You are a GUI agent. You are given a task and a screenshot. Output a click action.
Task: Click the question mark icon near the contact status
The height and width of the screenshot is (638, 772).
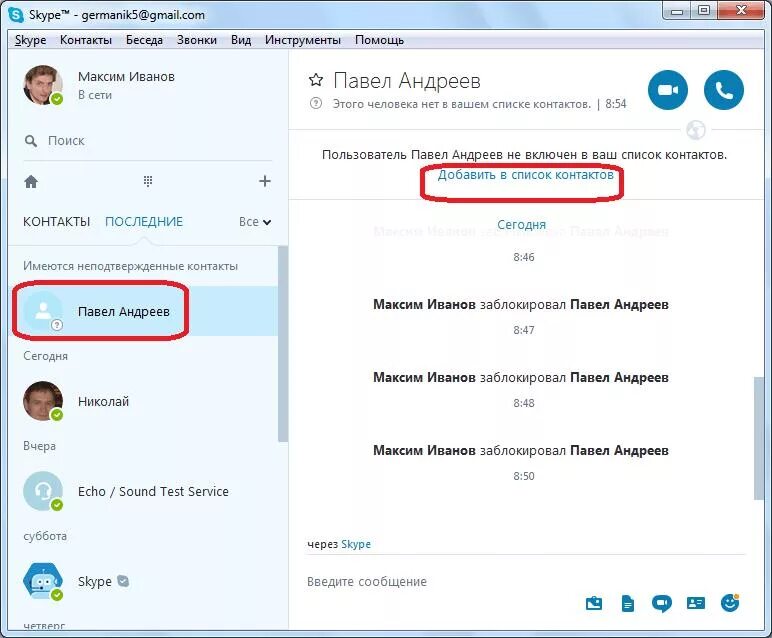[x=316, y=103]
